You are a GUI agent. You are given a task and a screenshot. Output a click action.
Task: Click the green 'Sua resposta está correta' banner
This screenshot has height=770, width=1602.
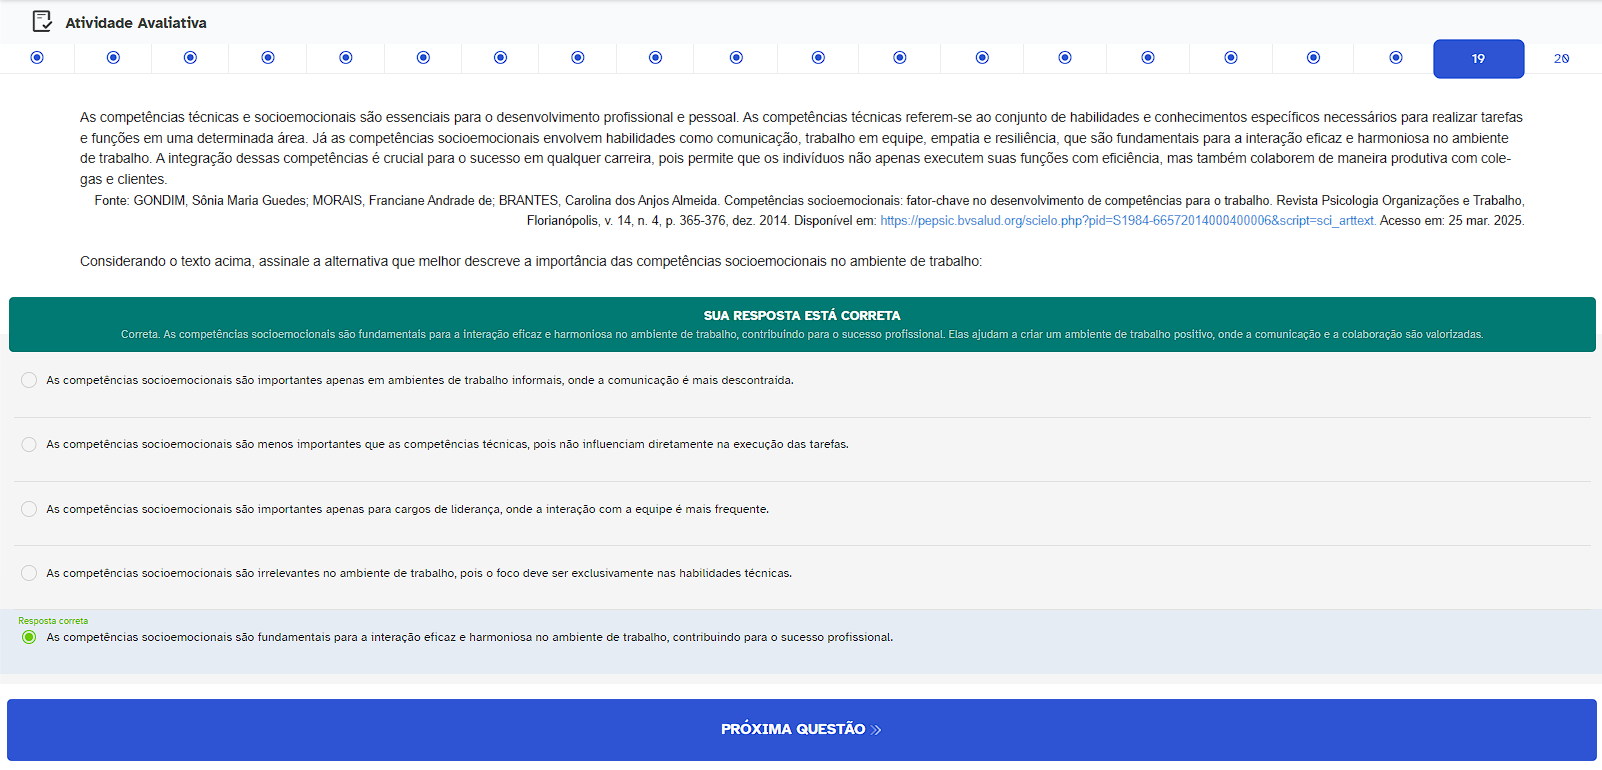coord(802,324)
